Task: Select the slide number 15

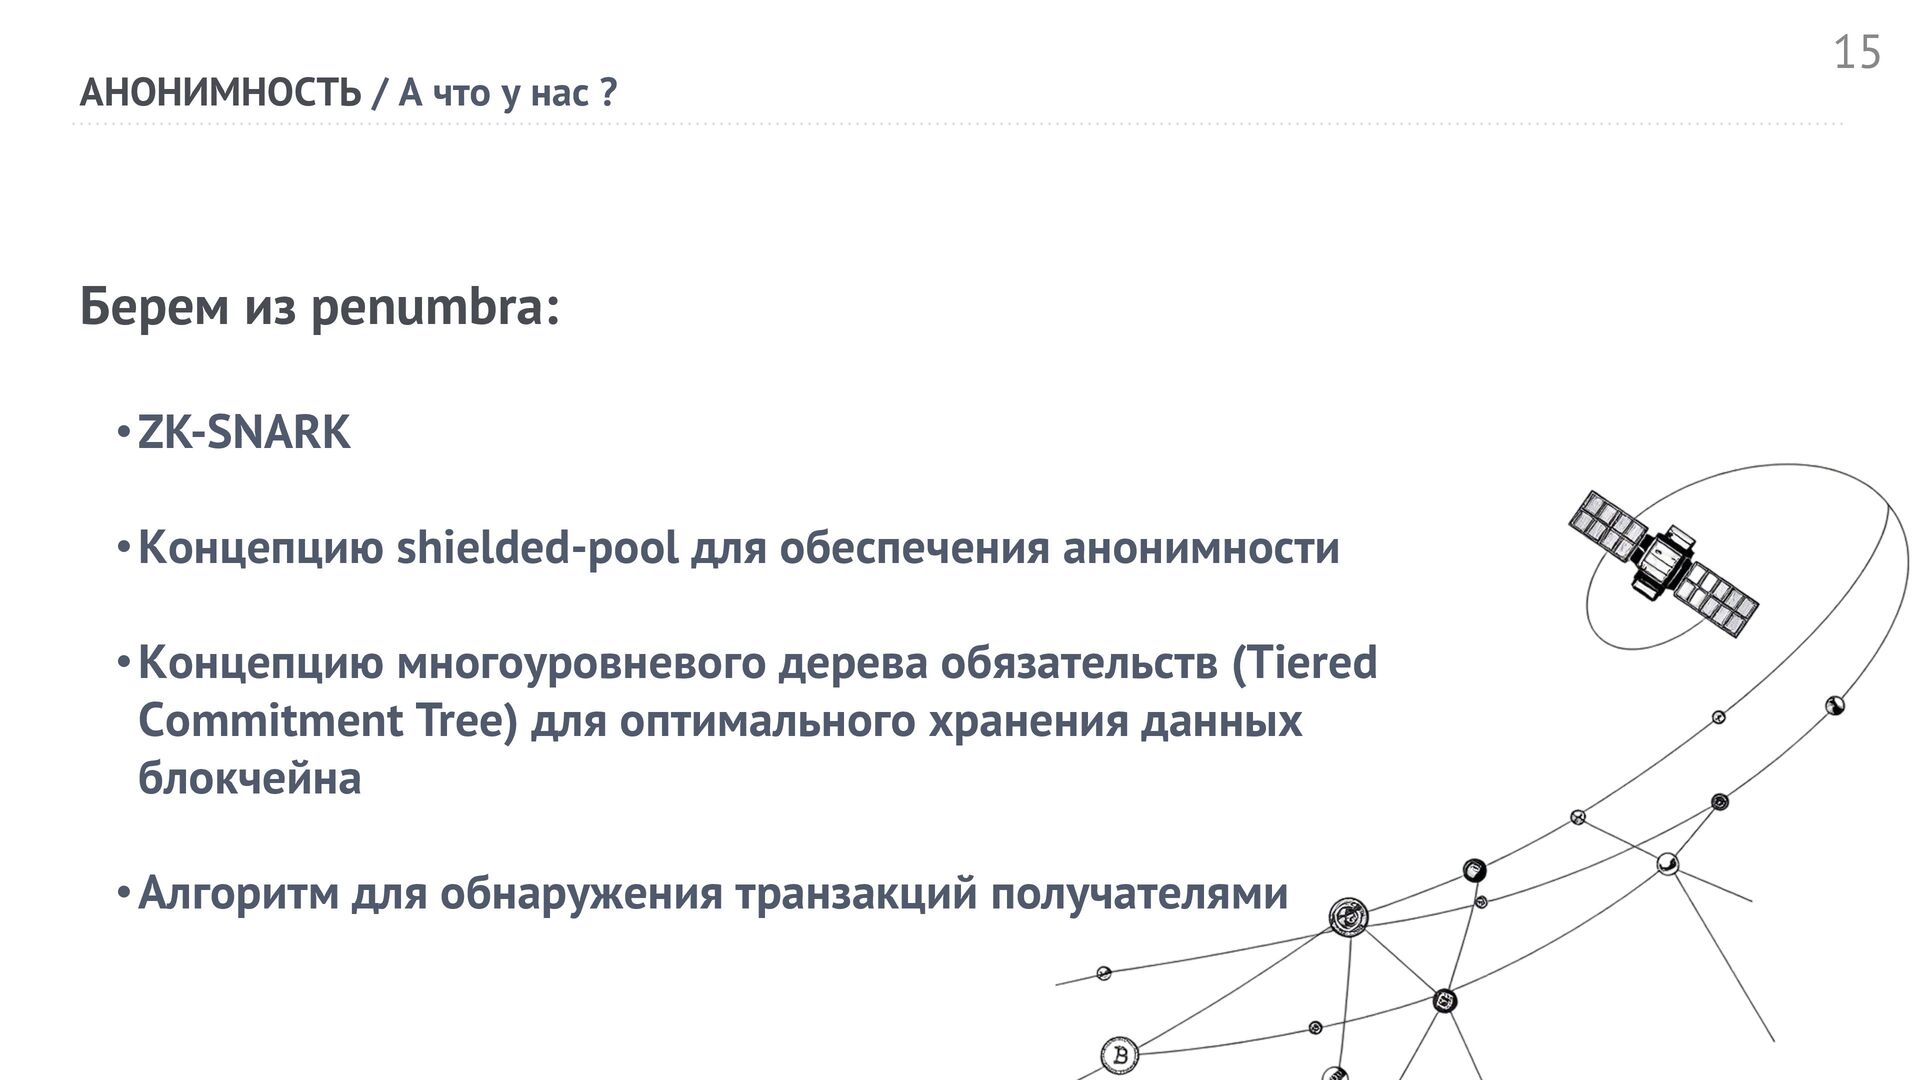Action: (1857, 52)
